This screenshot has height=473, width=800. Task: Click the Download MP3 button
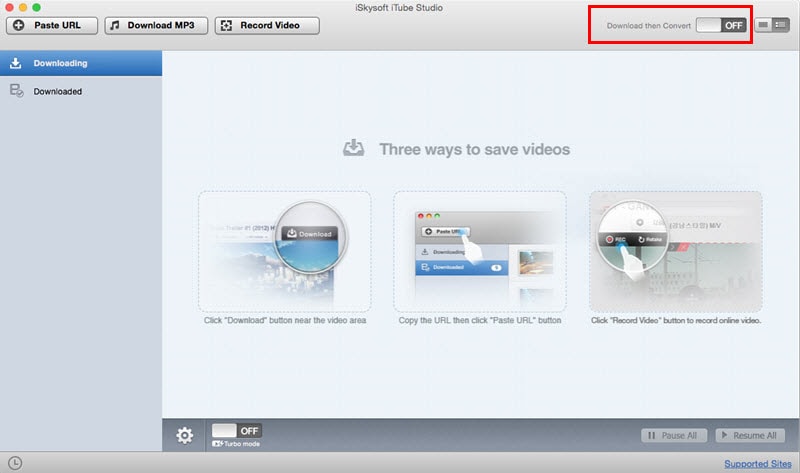pyautogui.click(x=156, y=26)
